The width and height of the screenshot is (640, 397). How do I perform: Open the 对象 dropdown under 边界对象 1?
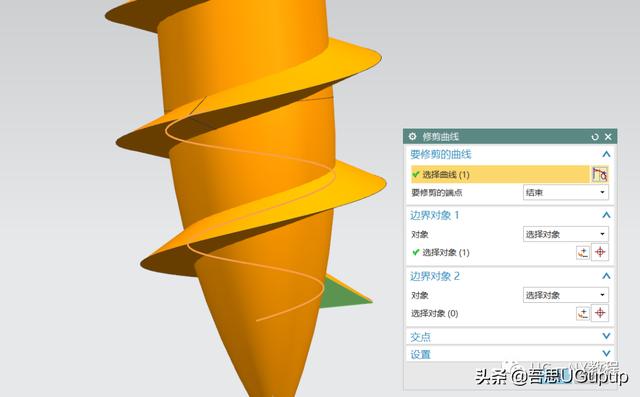566,234
